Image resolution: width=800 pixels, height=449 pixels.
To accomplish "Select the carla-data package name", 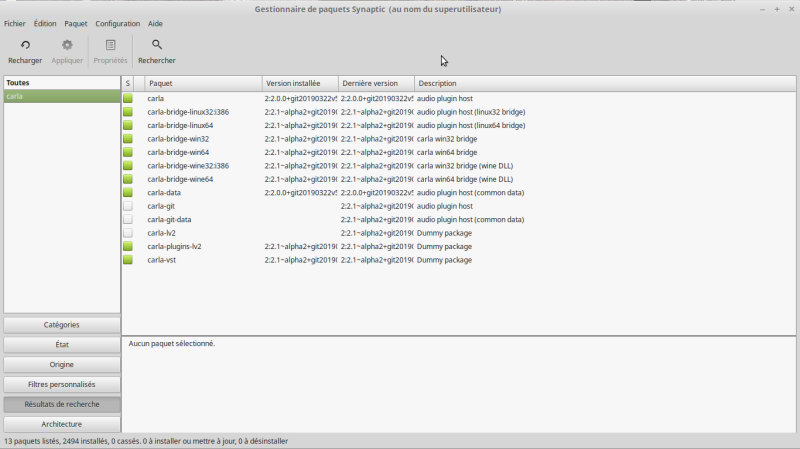I will pos(164,192).
